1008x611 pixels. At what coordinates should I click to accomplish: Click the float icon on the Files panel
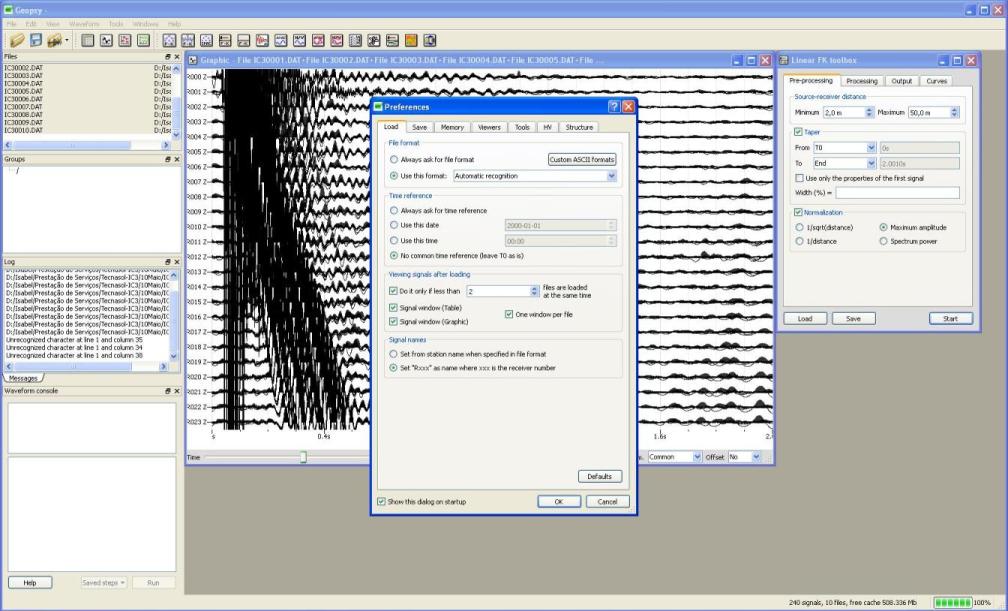coord(168,57)
